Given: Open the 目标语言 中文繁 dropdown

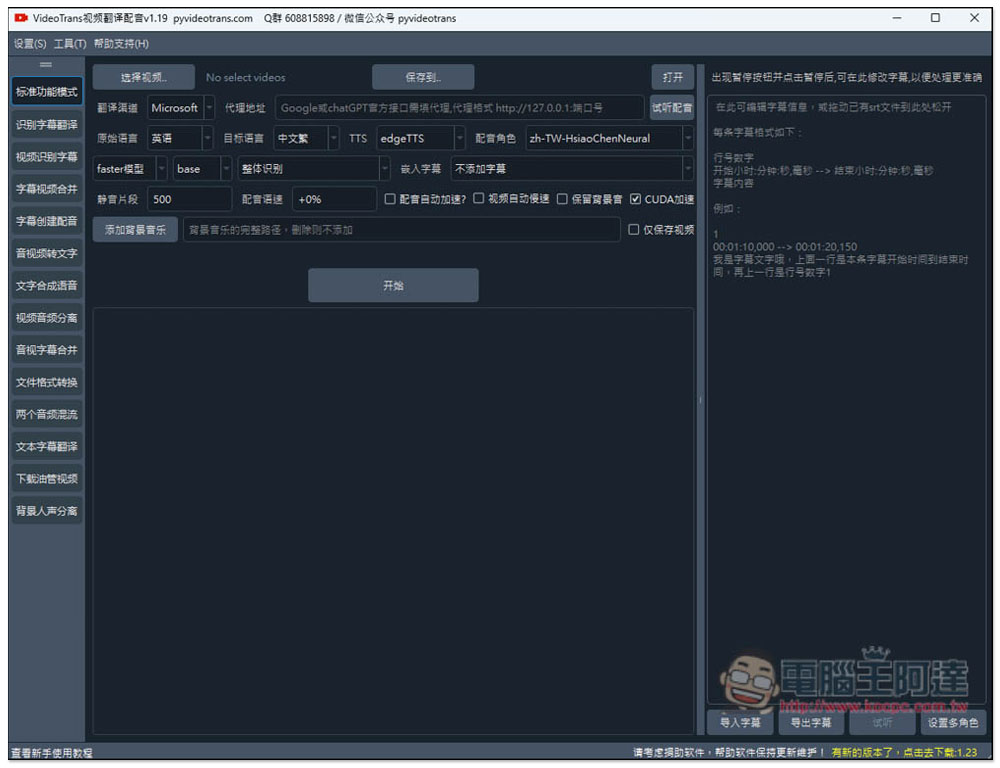Looking at the screenshot, I should (x=306, y=138).
